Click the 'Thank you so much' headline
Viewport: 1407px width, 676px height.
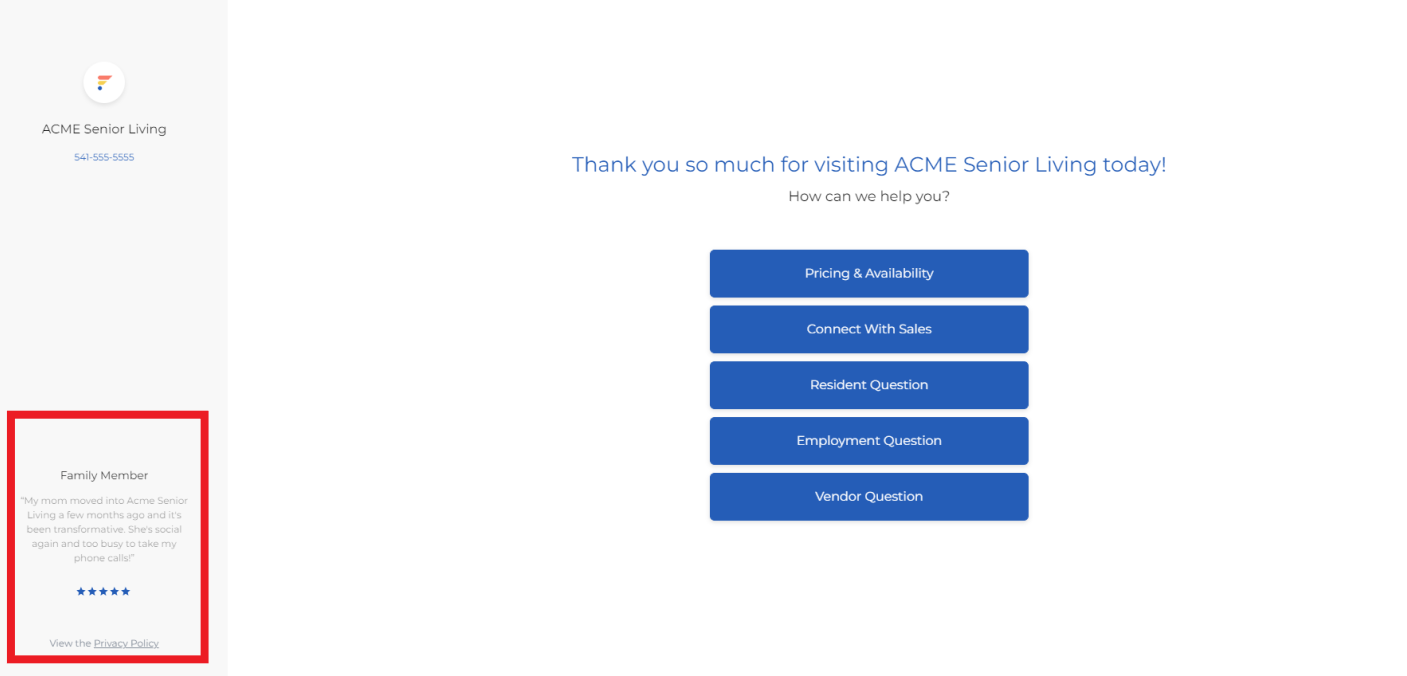coord(869,164)
